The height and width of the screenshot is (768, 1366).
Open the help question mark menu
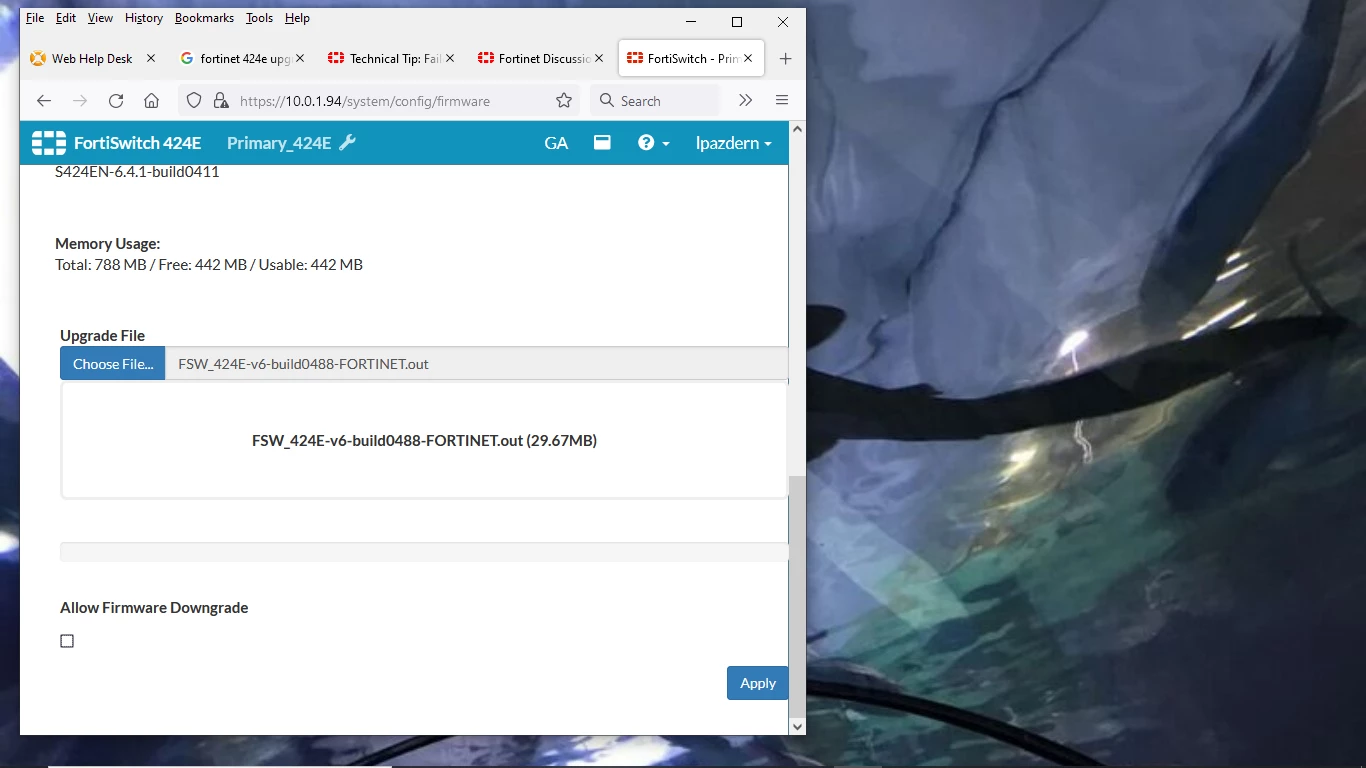654,143
